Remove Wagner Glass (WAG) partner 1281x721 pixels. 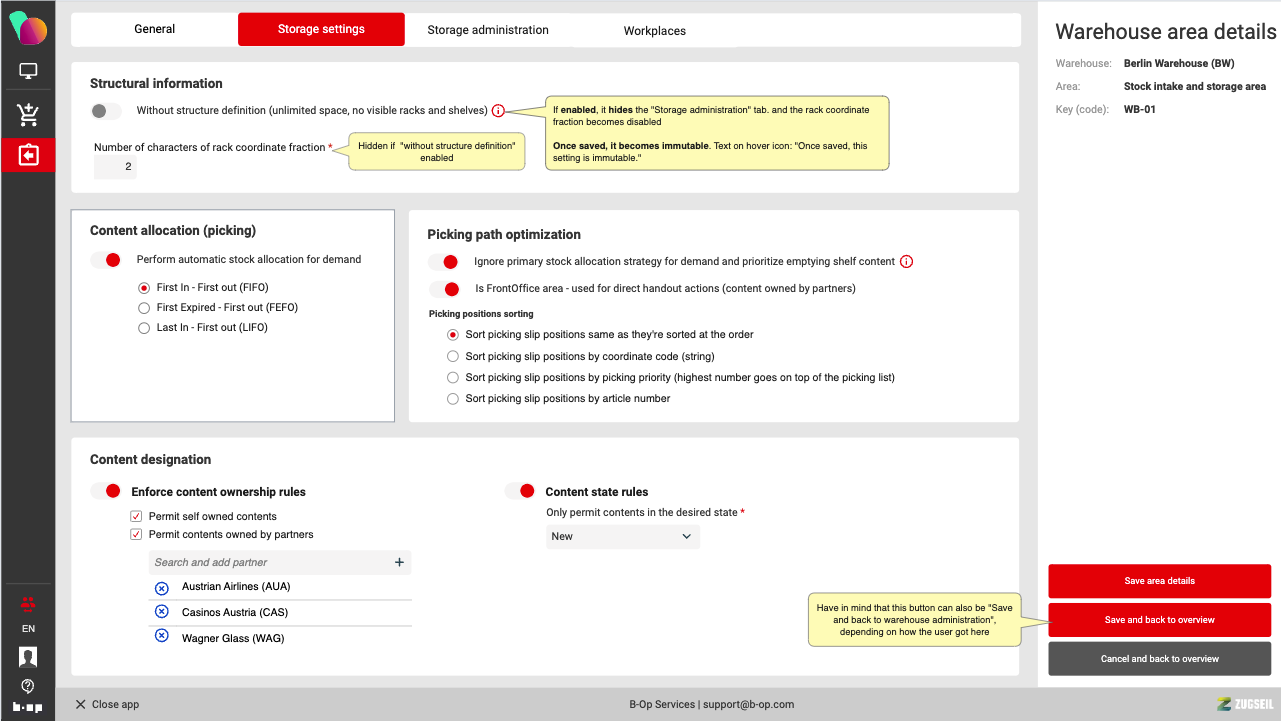tap(162, 637)
